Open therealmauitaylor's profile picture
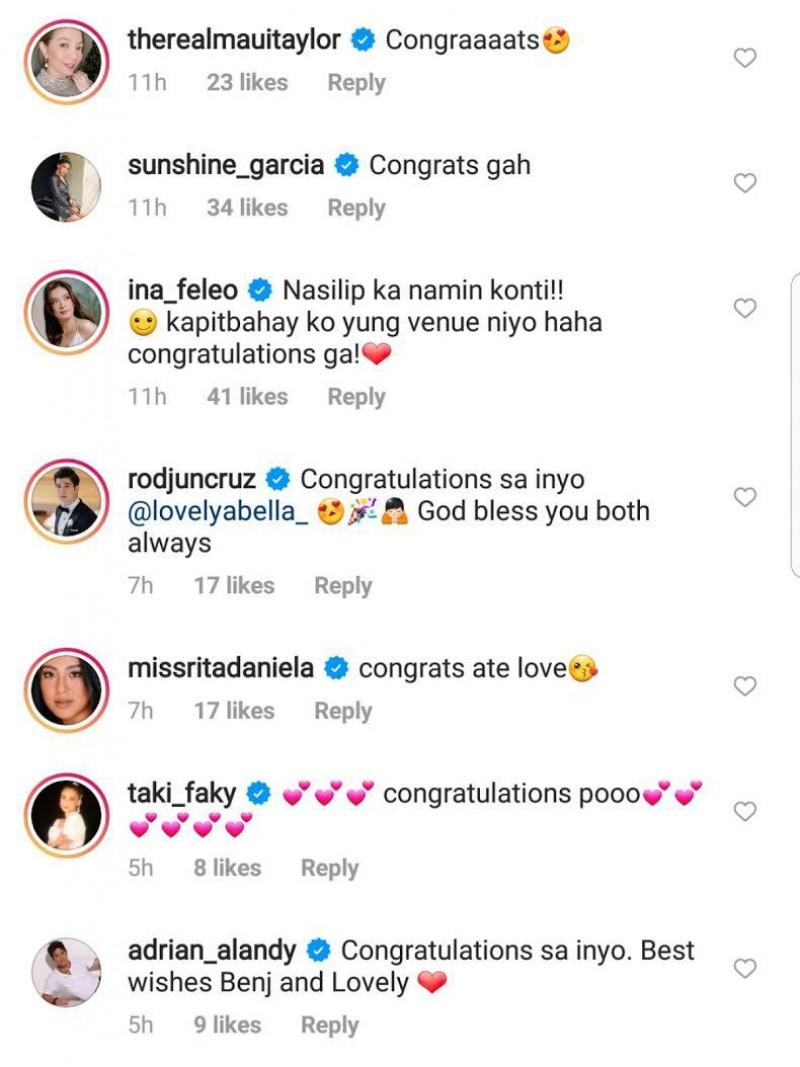This screenshot has height=1067, width=800. pos(66,61)
